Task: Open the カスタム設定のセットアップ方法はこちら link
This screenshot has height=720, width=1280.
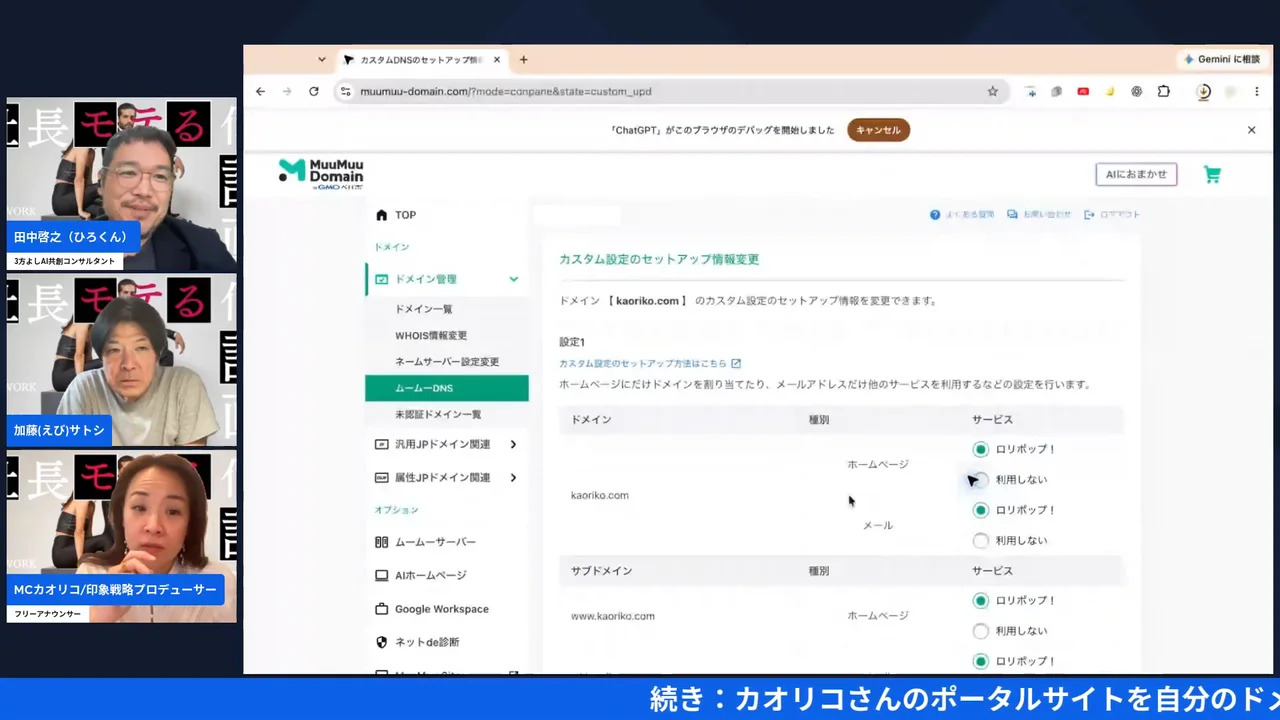Action: tap(650, 364)
